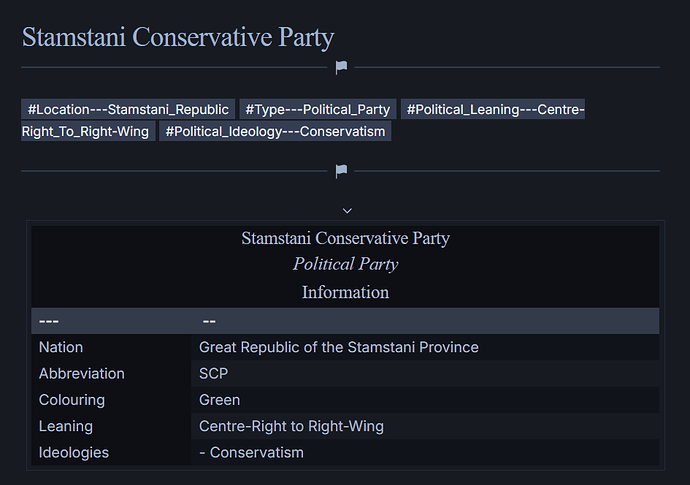The height and width of the screenshot is (485, 690).
Task: Click the Centre-Right to Right-Wing leaning value
Action: point(291,426)
